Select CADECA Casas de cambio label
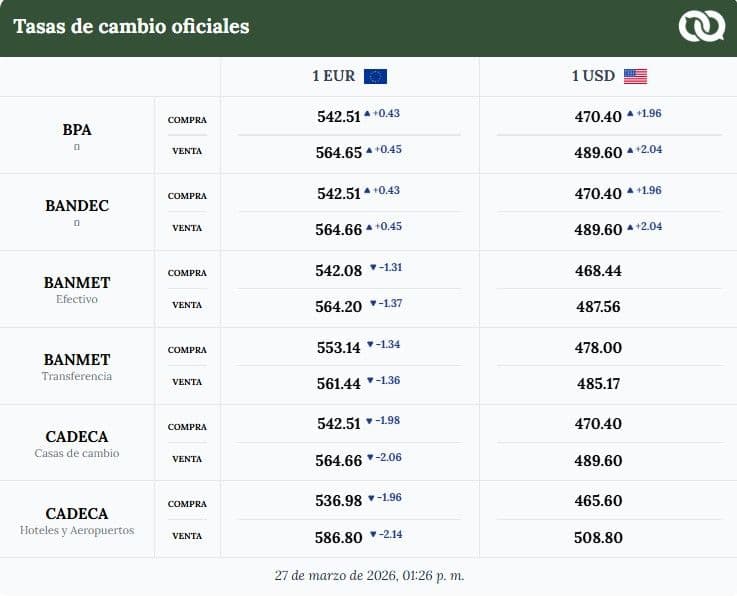Viewport: 737px width, 596px height. 77,442
